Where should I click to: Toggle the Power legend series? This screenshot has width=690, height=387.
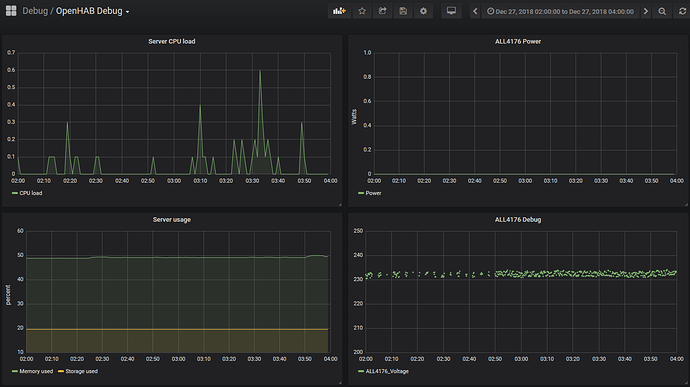374,193
